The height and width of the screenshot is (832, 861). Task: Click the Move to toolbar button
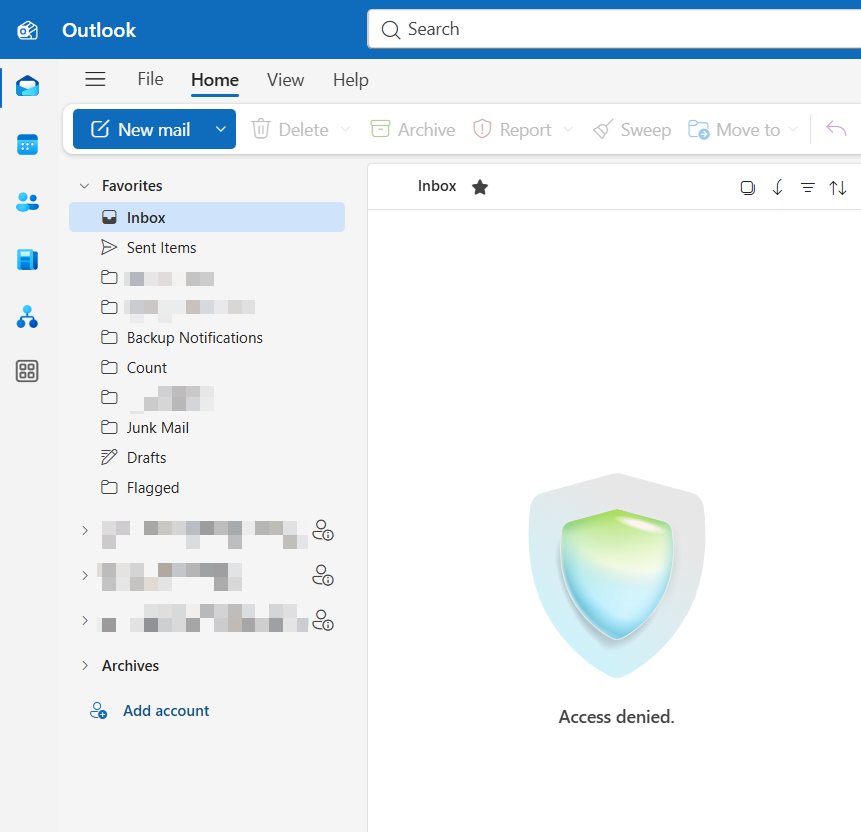[734, 130]
